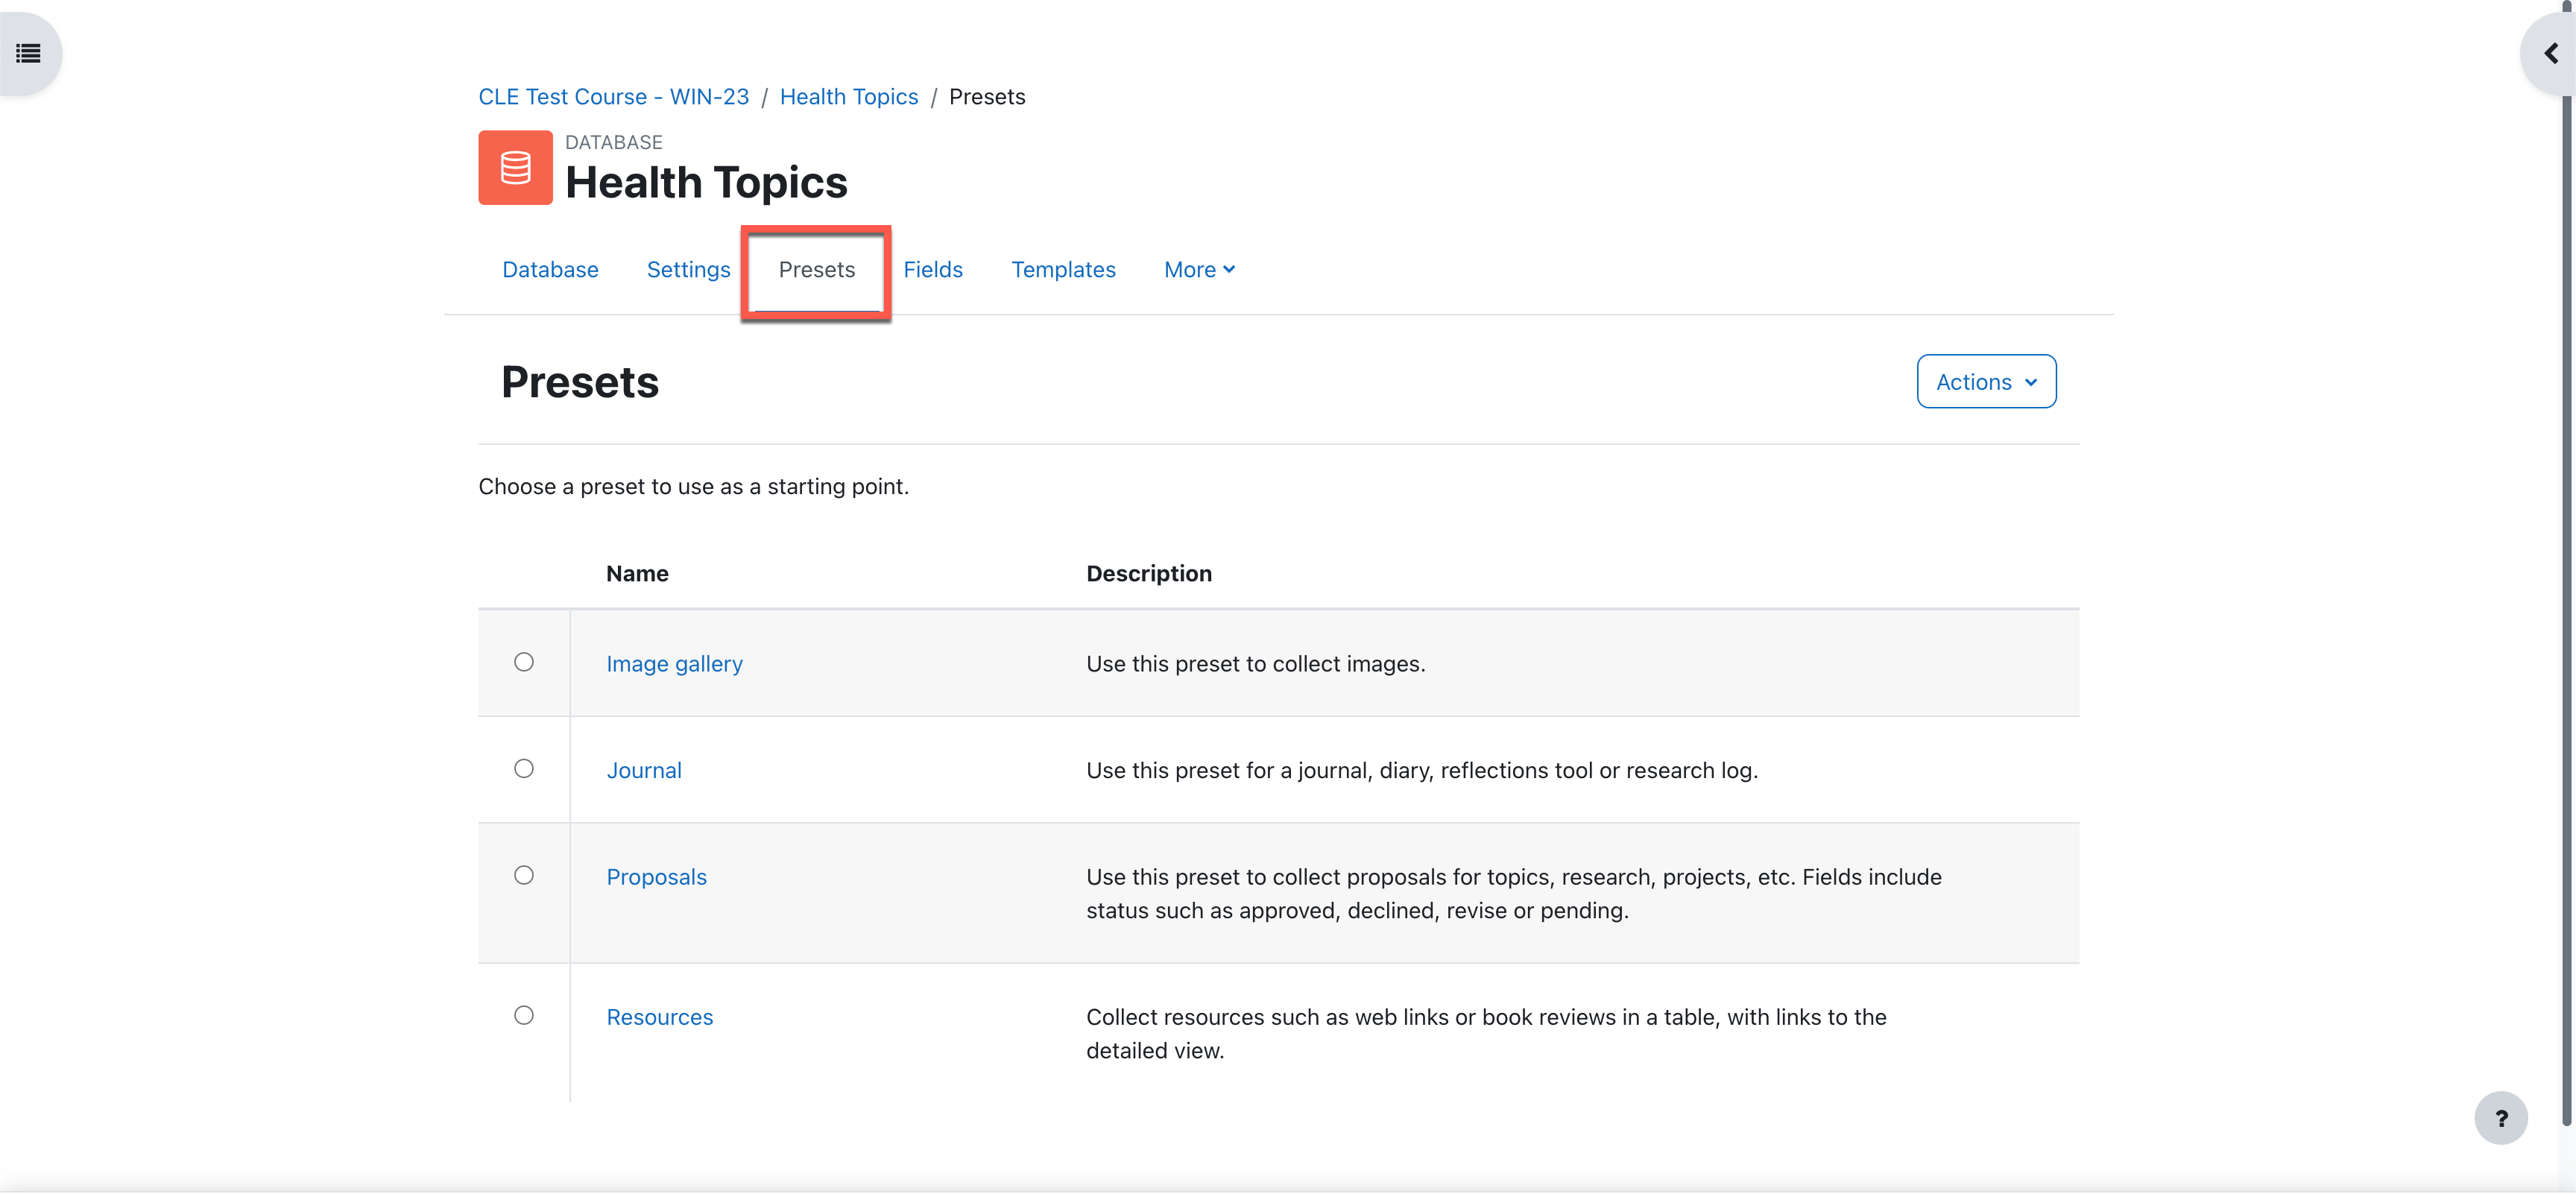The image size is (2576, 1194).
Task: Select the Resources preset radio button
Action: [524, 1015]
